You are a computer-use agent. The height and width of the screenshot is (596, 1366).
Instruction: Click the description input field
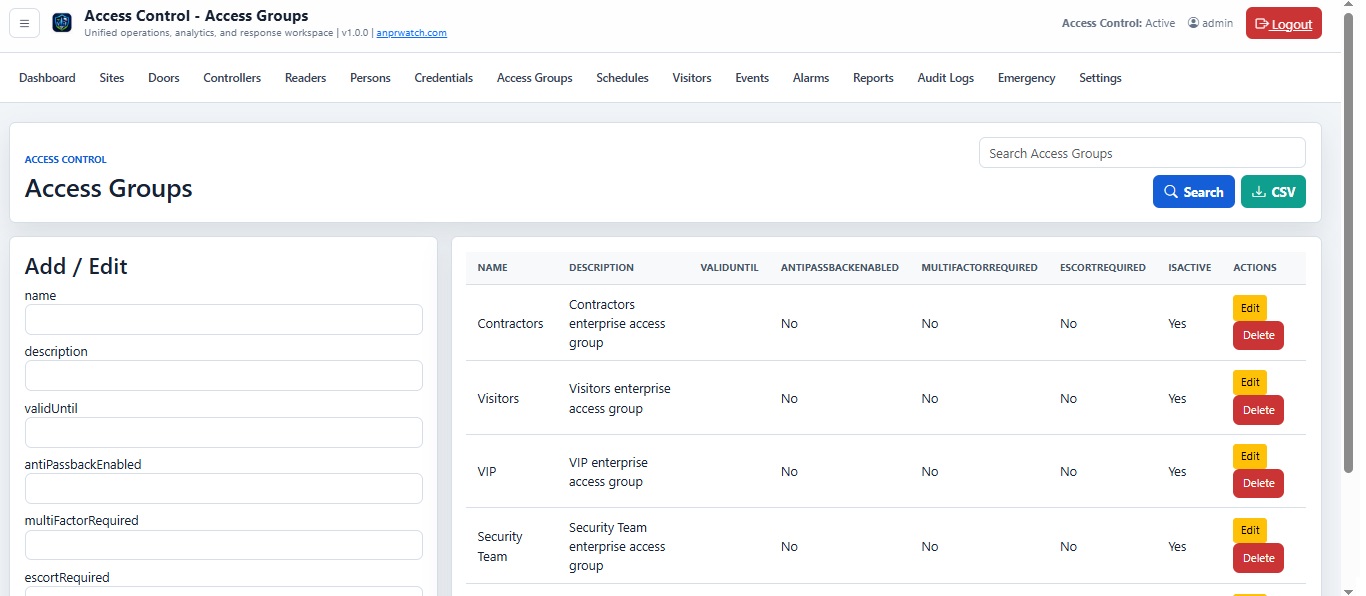224,376
